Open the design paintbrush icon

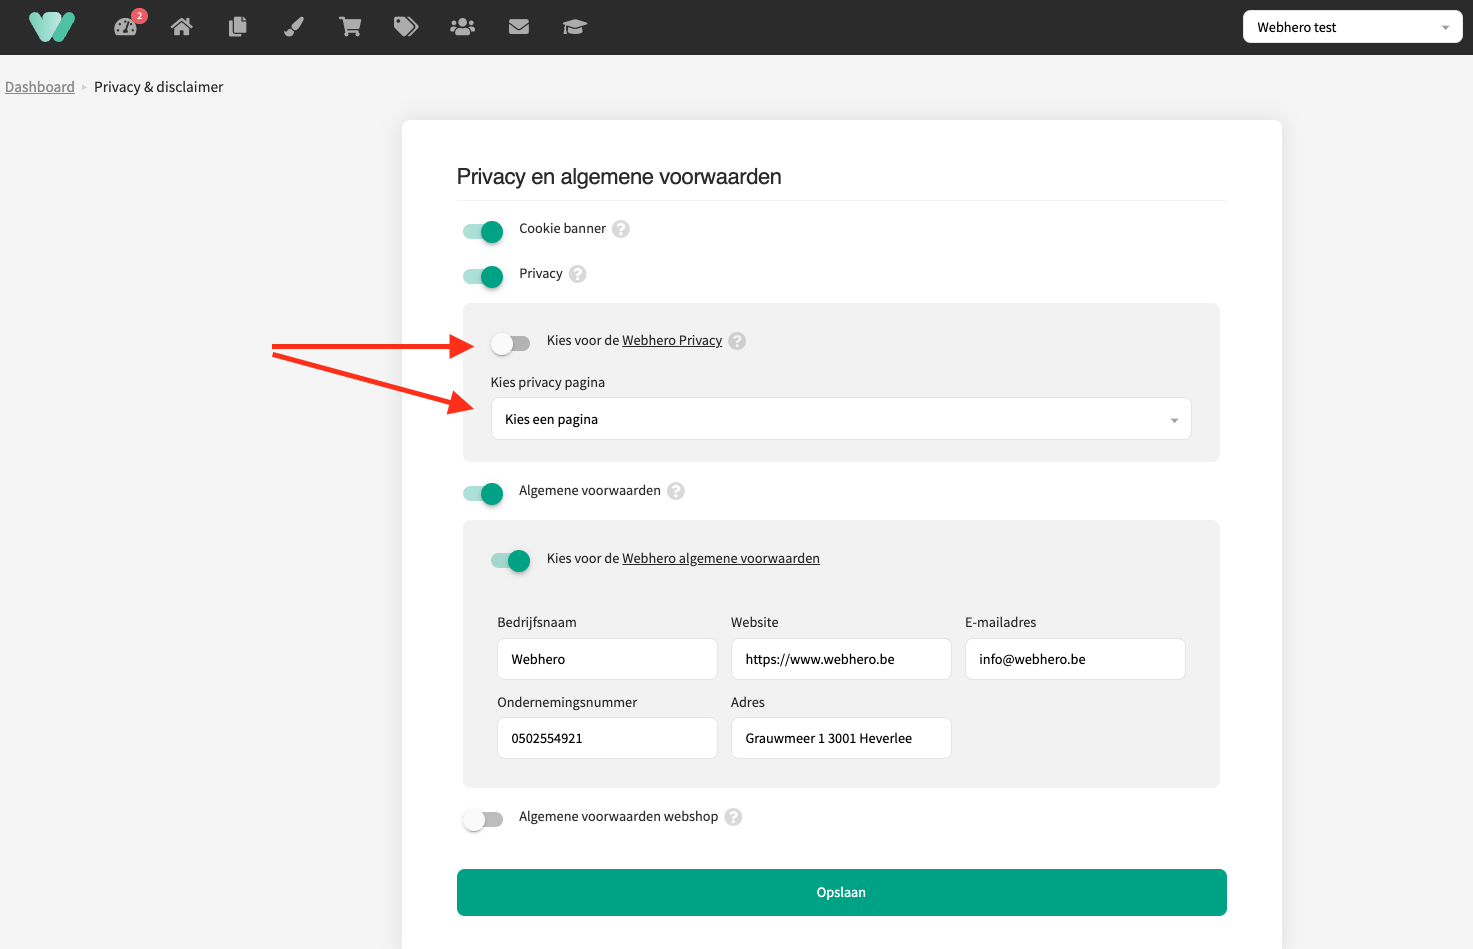(x=293, y=27)
